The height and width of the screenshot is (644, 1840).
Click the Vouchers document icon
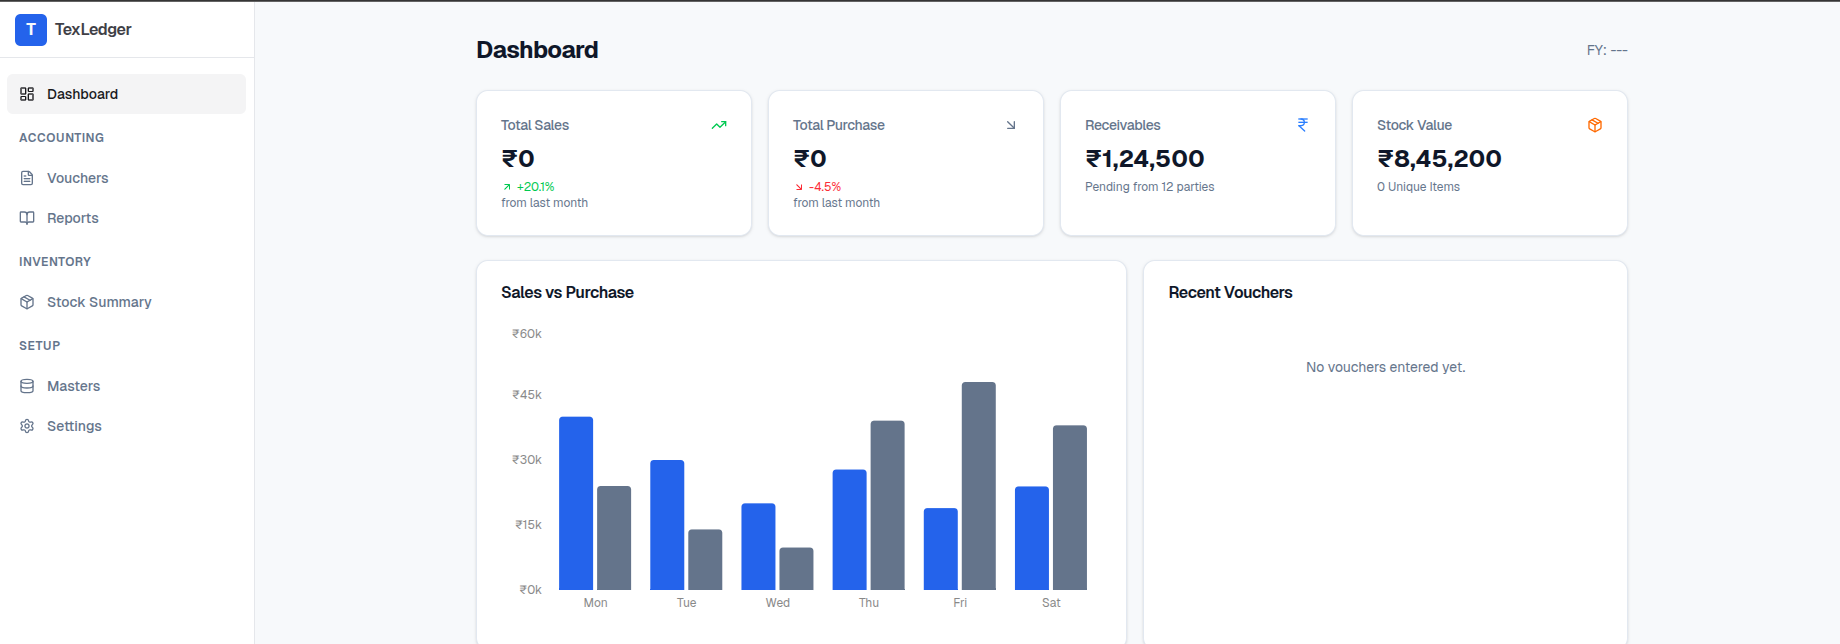pyautogui.click(x=27, y=178)
